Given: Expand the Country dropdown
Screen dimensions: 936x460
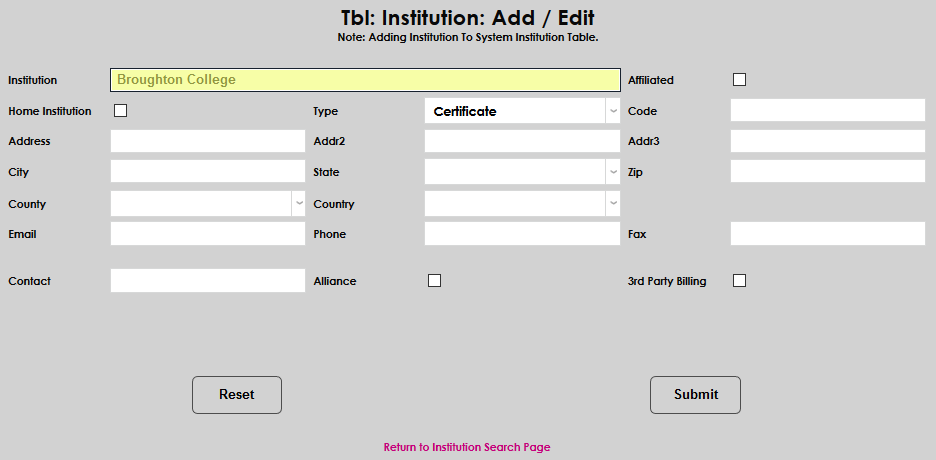Looking at the screenshot, I should (522, 204).
